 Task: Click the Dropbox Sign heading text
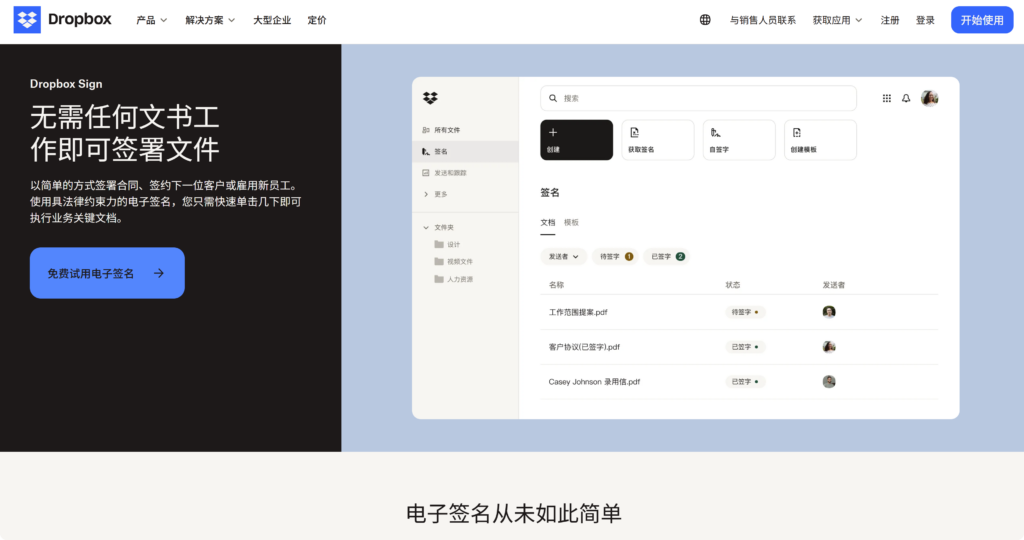[x=66, y=84]
